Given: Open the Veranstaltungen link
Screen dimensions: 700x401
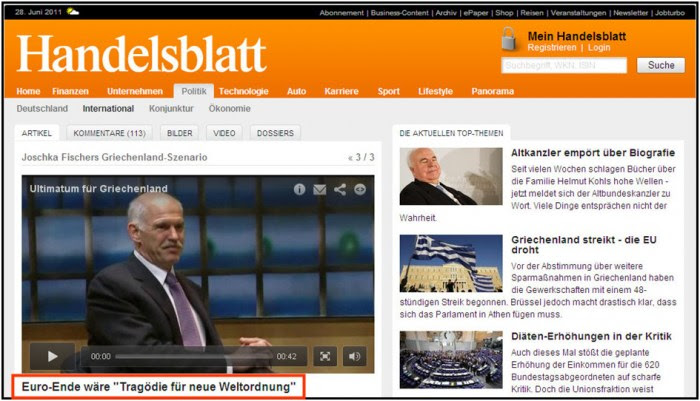Looking at the screenshot, I should 578,13.
